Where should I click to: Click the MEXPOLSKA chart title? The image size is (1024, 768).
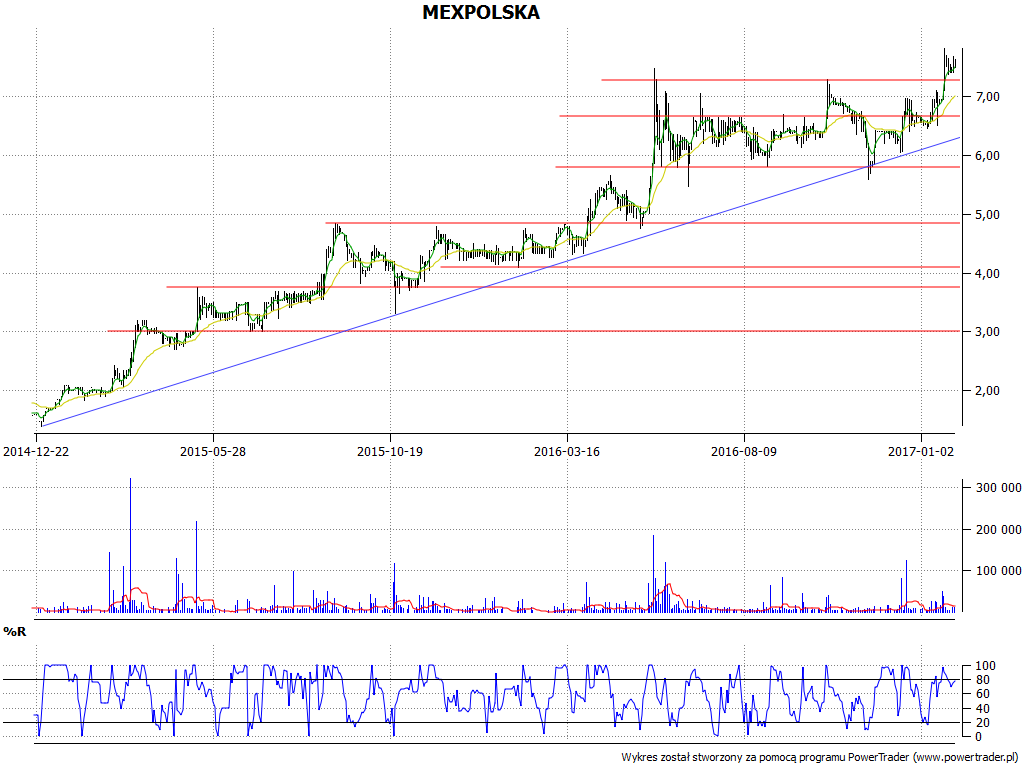coord(481,12)
